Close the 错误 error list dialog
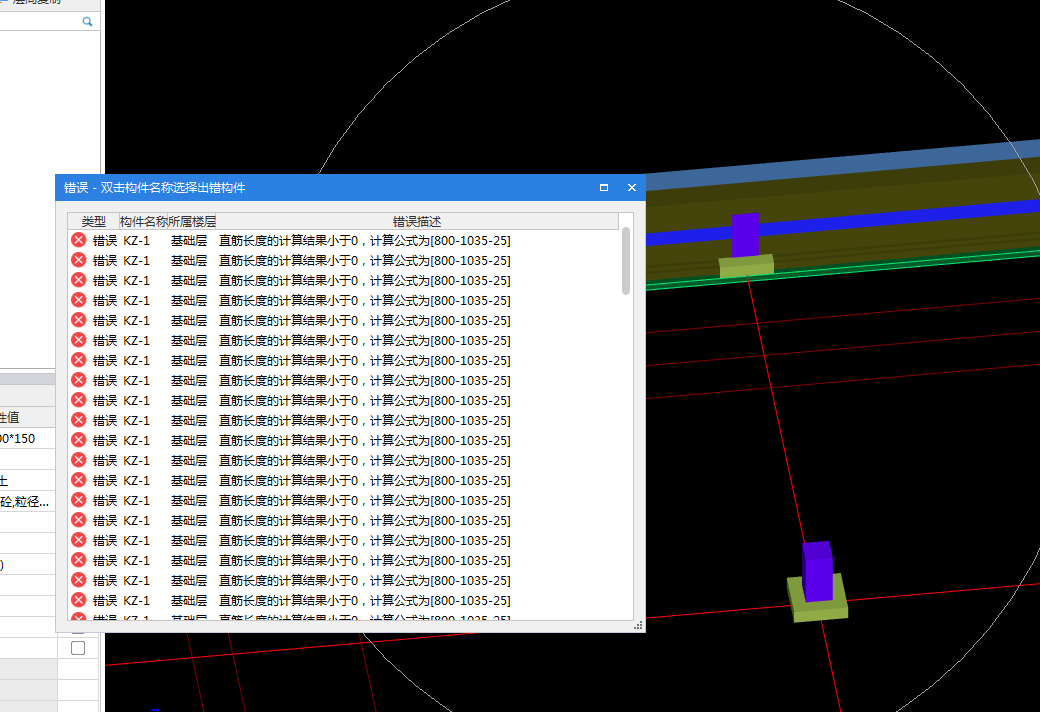 (x=631, y=188)
